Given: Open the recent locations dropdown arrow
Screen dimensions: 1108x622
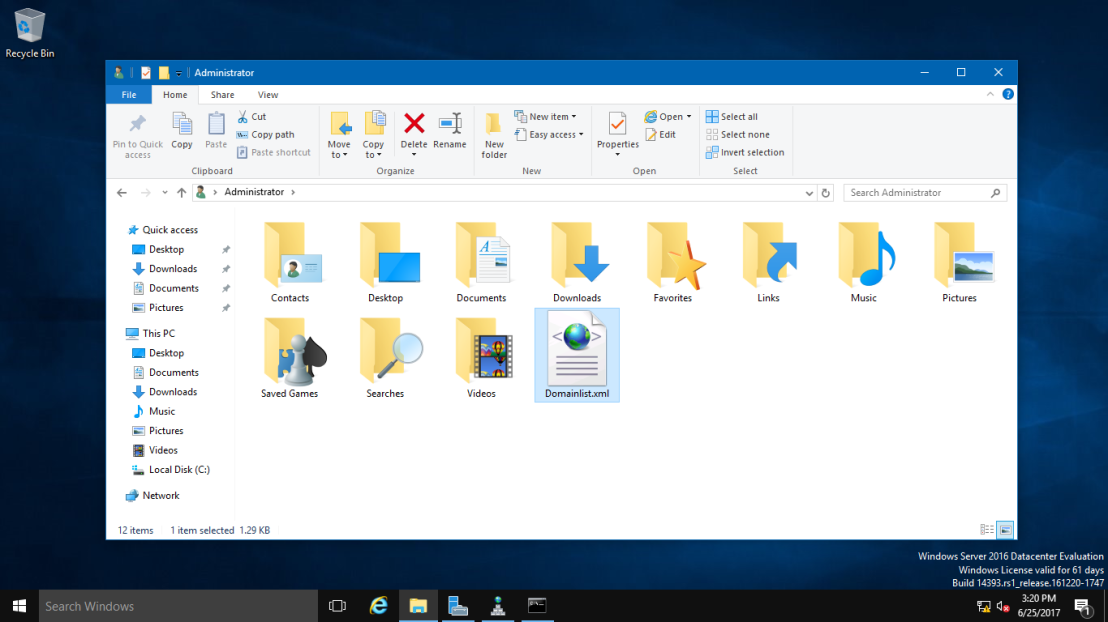Looking at the screenshot, I should [165, 192].
